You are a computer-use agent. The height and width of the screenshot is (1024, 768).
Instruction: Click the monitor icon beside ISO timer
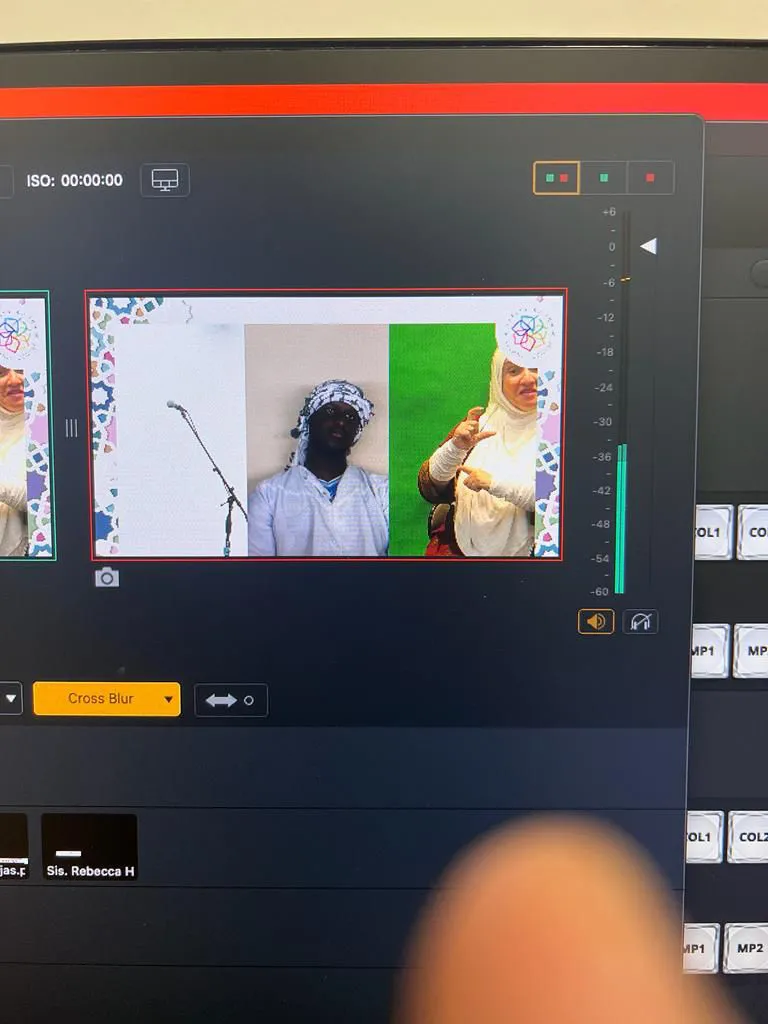point(165,180)
